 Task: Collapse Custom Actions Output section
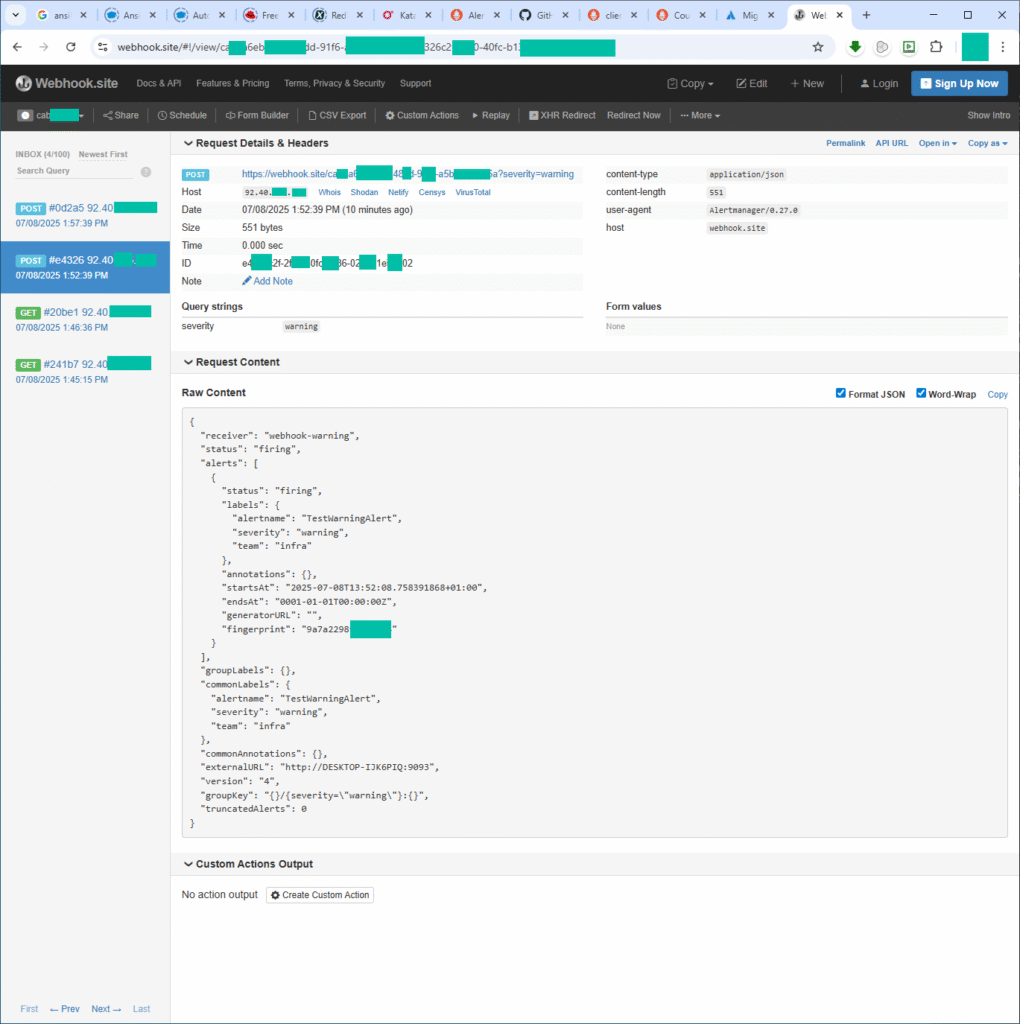[247, 865]
